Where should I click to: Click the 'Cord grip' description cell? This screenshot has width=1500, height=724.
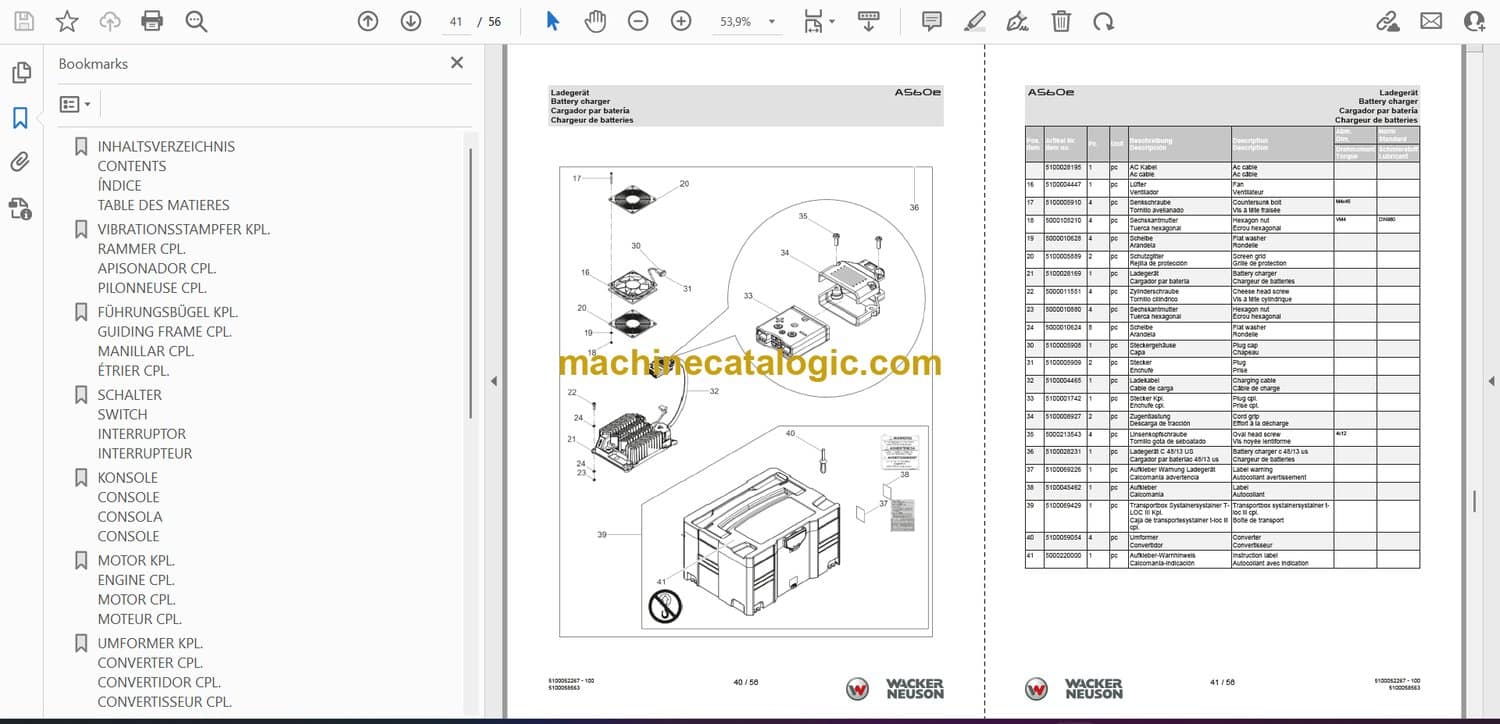(1246, 417)
